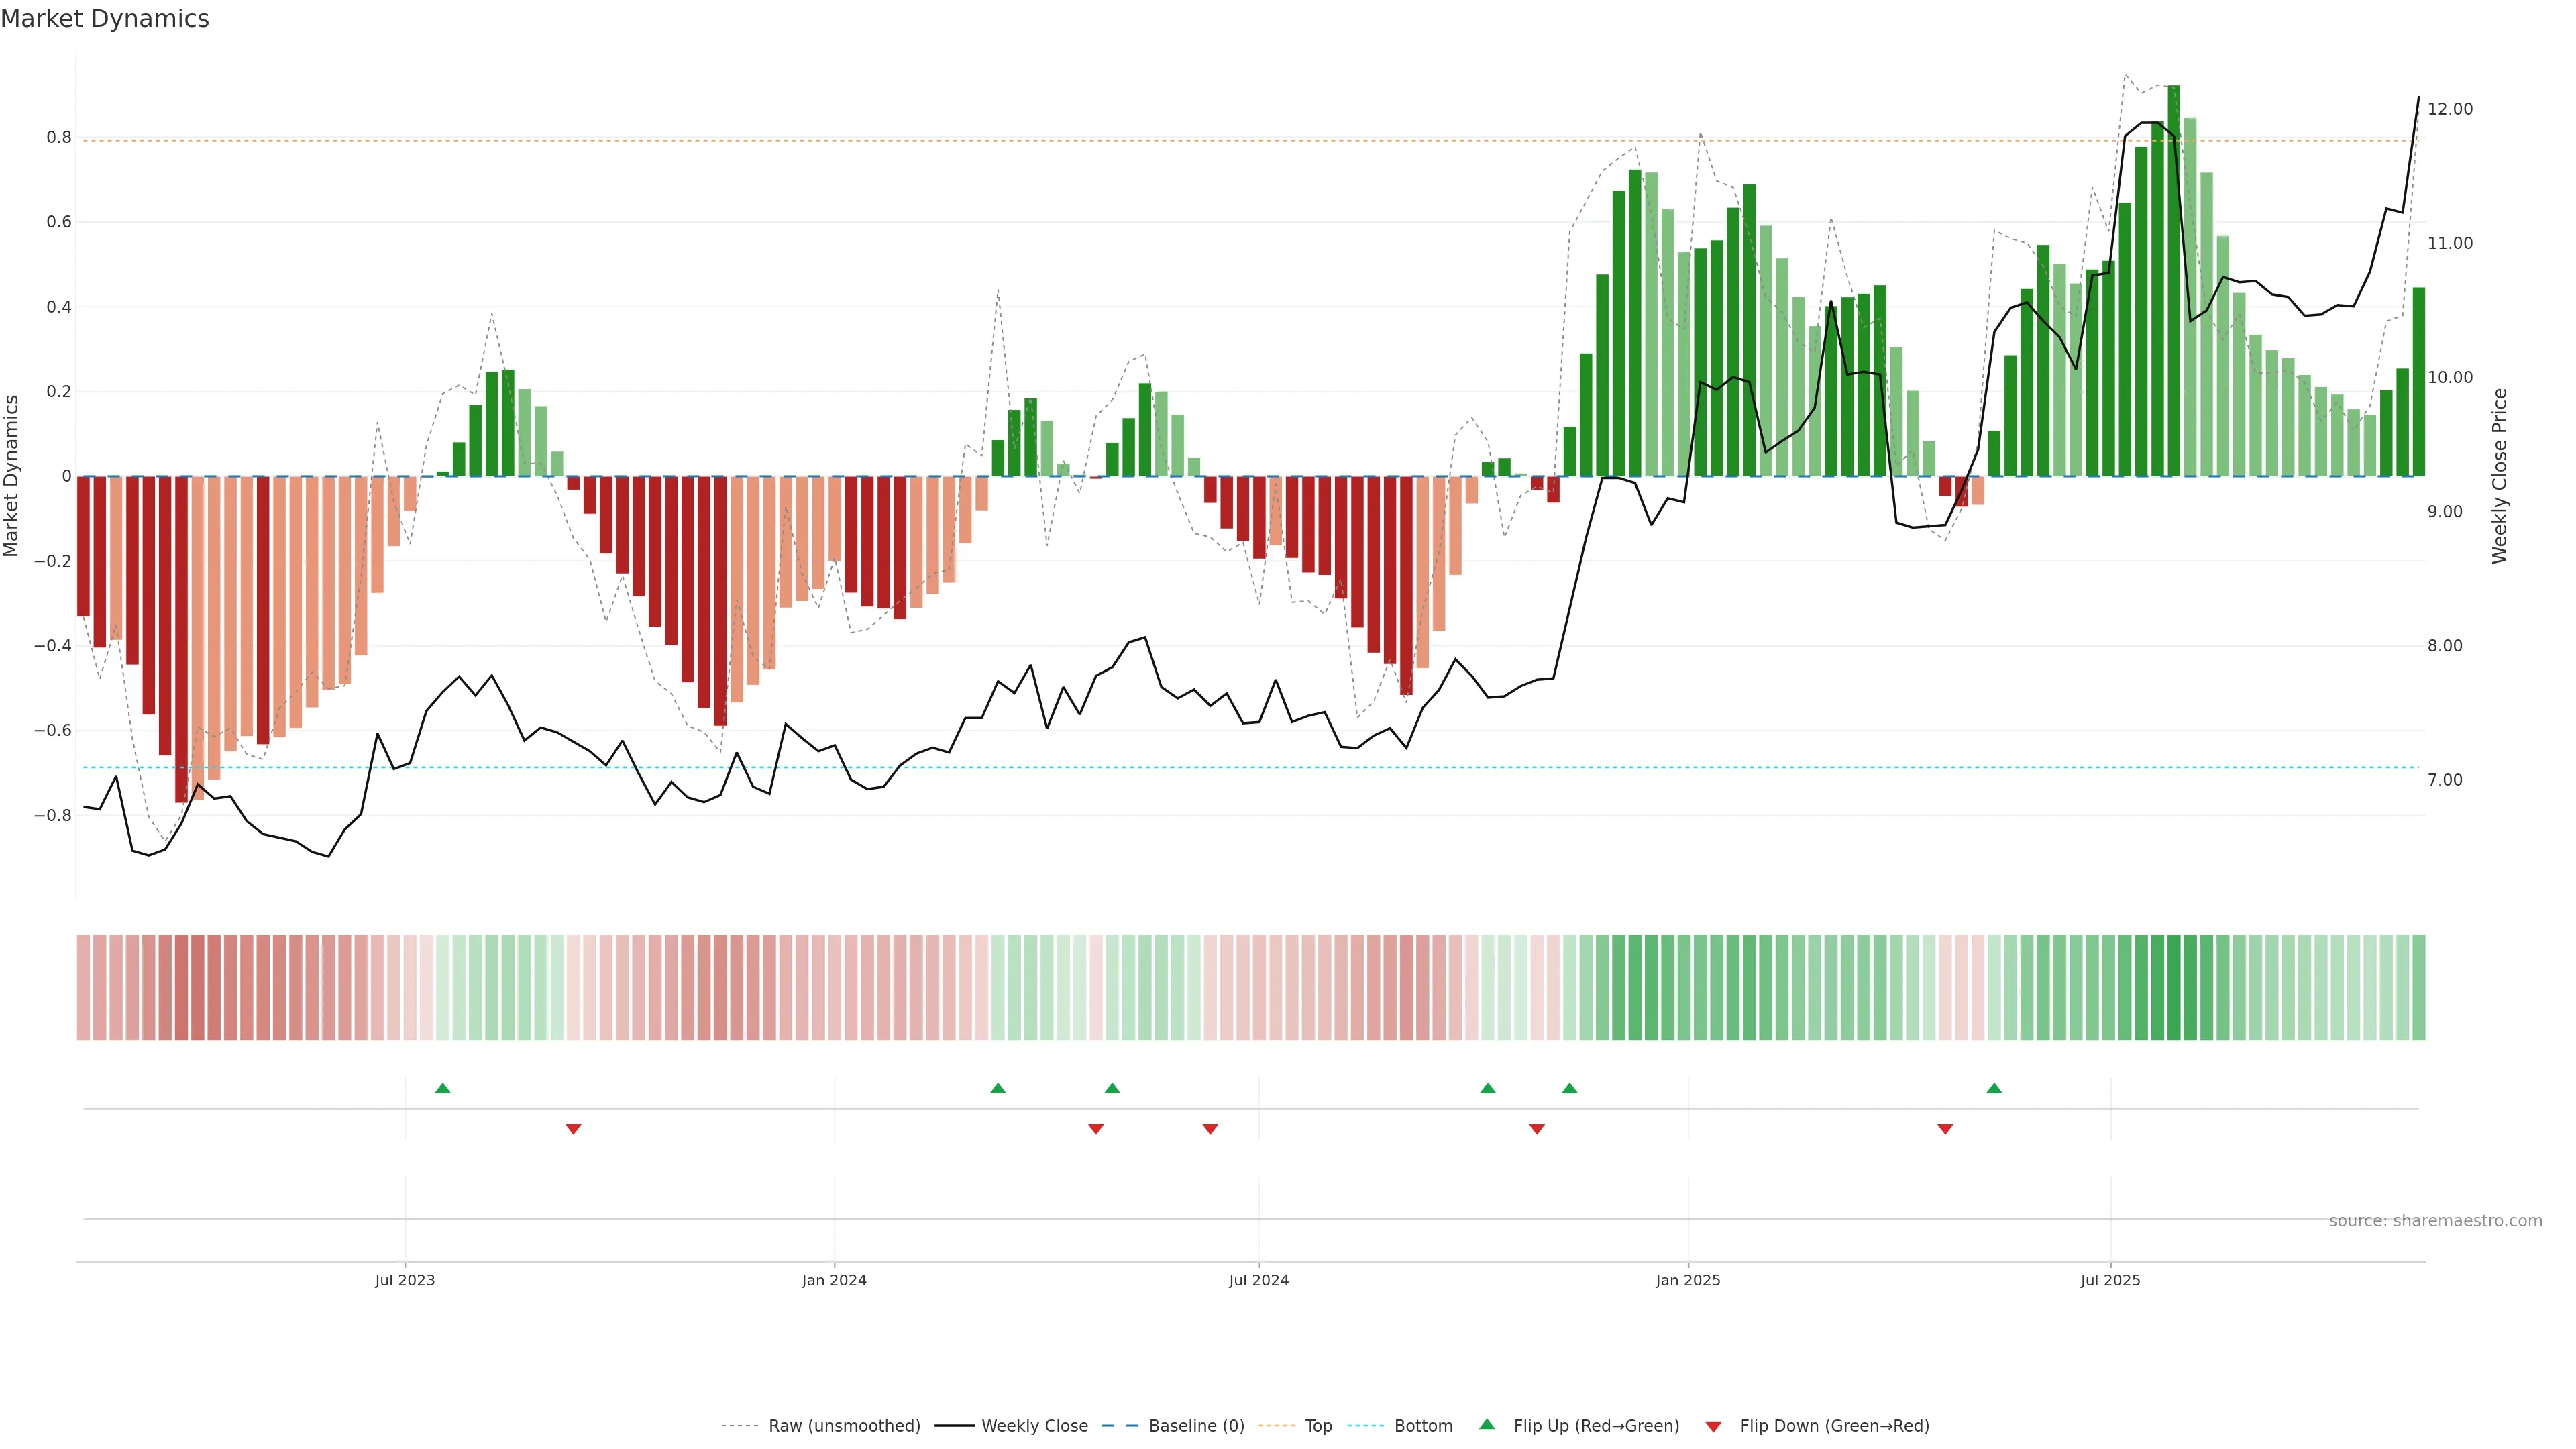
Task: Select the Top legend label
Action: point(1318,1426)
